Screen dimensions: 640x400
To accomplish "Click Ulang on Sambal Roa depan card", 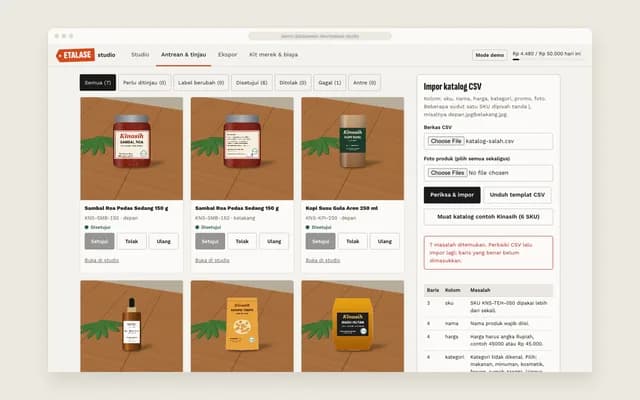I will (x=164, y=241).
